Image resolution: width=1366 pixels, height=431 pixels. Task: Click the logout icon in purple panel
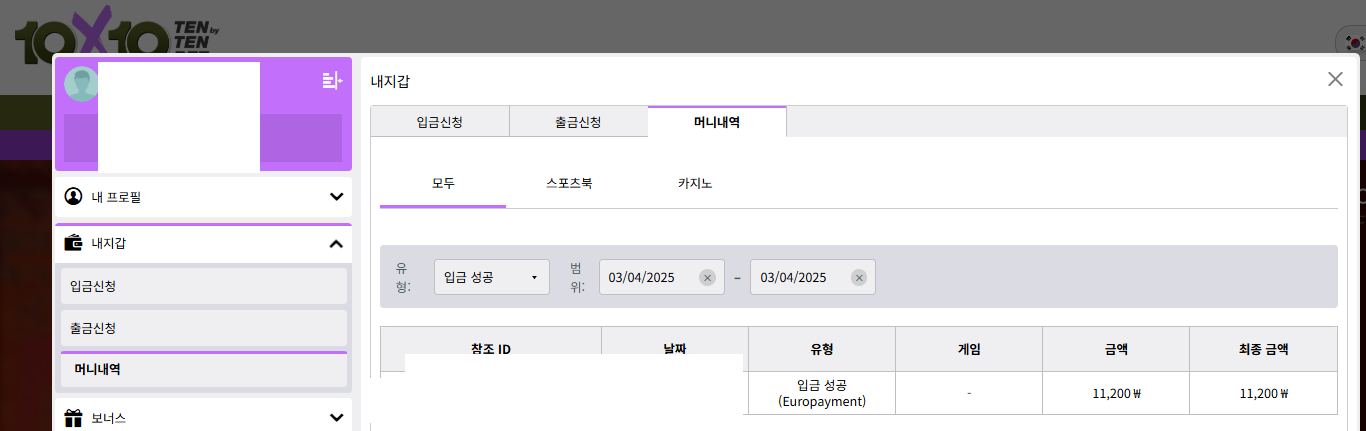coord(332,81)
